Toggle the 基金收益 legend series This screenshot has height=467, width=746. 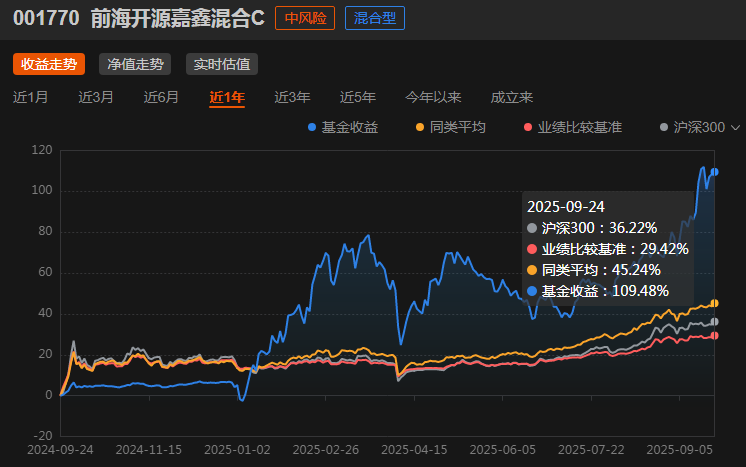pyautogui.click(x=343, y=127)
